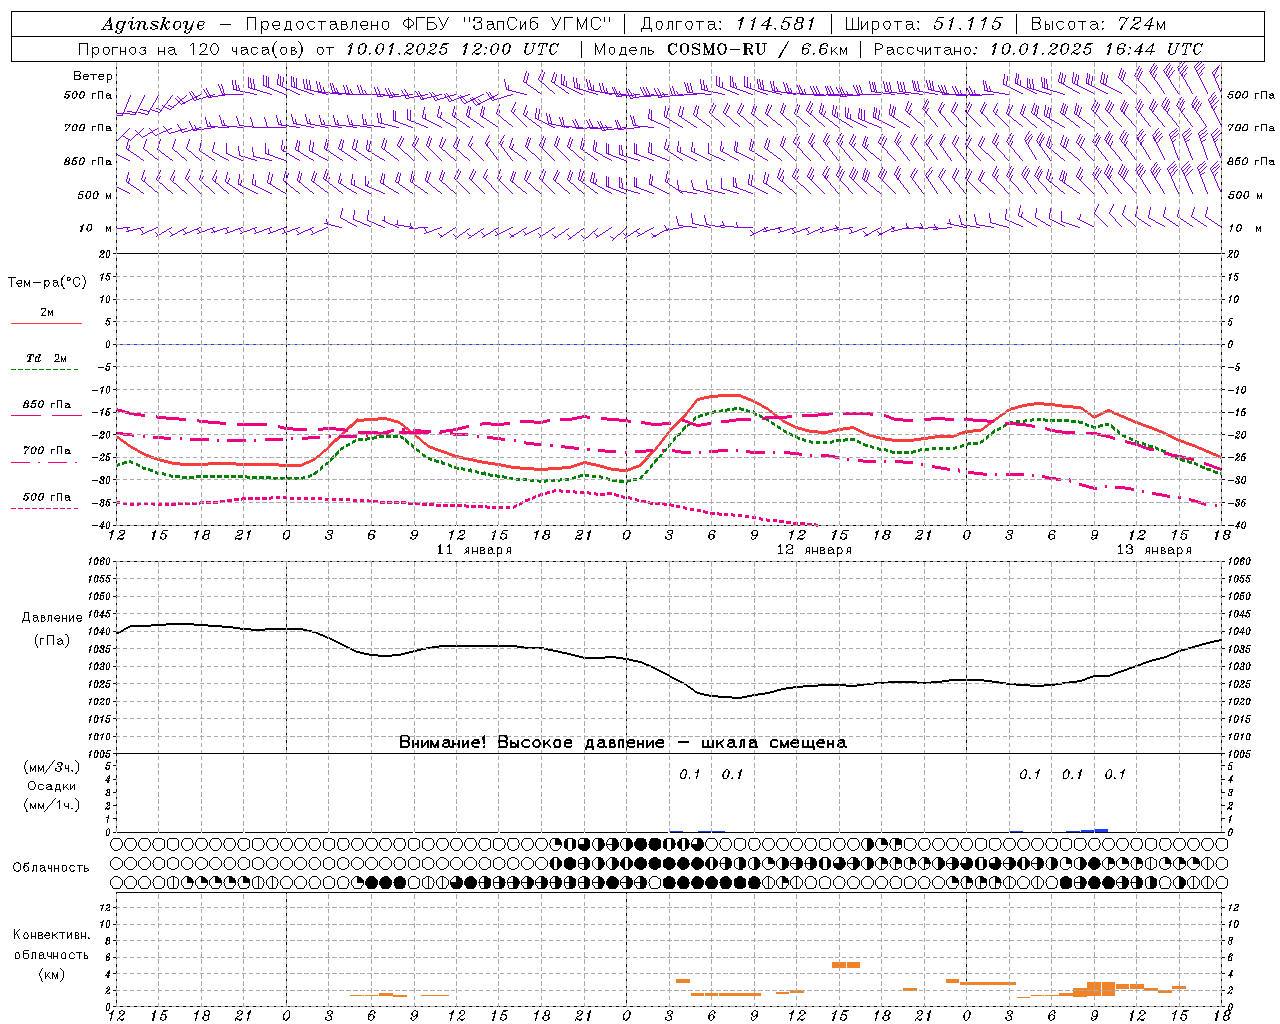Click the 'Конвективн.' convective cloud label
The width and height of the screenshot is (1280, 1024).
tap(51, 935)
